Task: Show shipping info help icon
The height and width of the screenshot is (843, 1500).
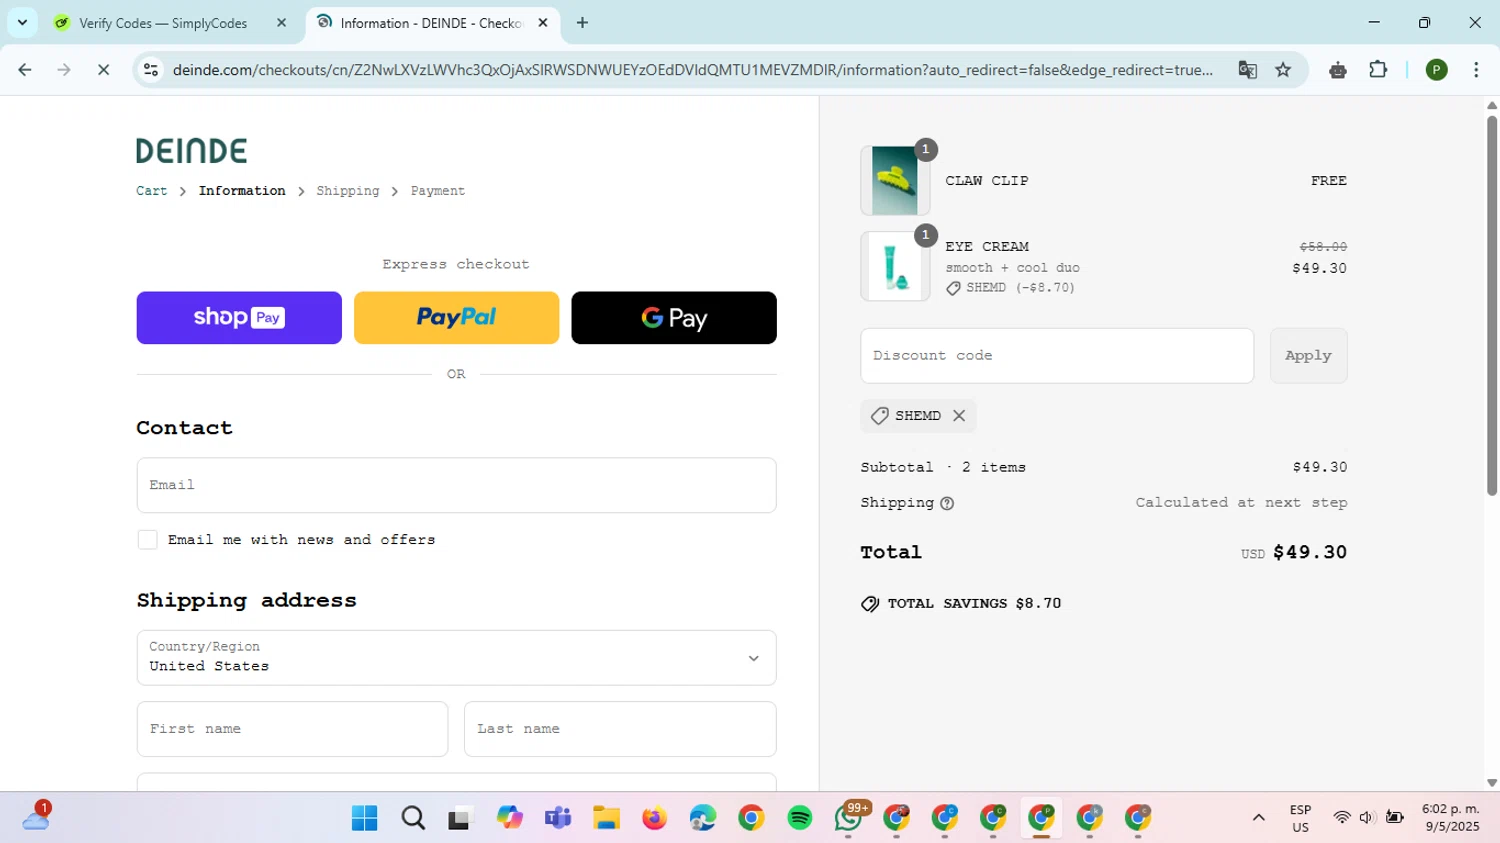Action: (947, 503)
